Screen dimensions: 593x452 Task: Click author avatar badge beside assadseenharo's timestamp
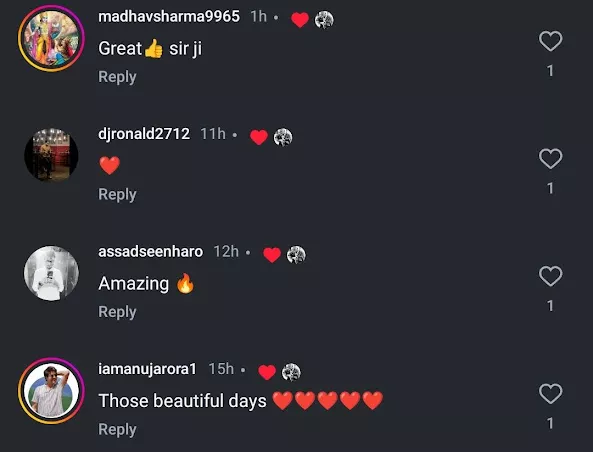point(296,255)
